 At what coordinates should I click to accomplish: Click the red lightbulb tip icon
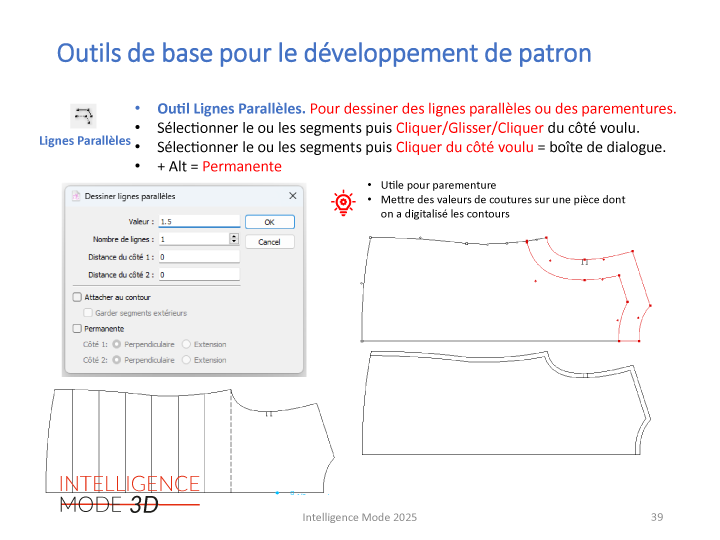(343, 202)
